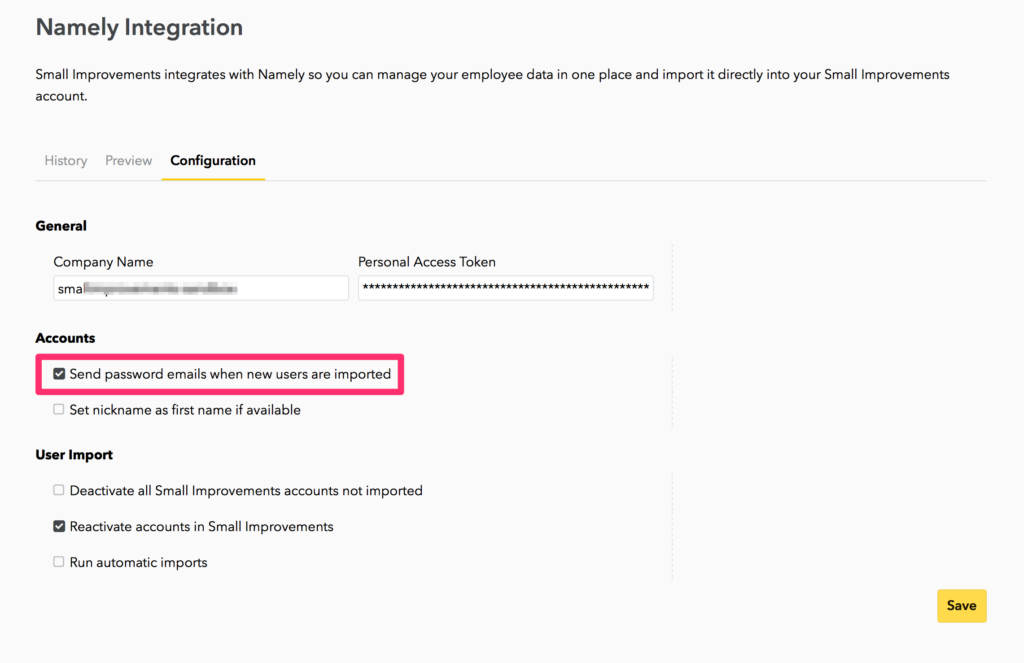The image size is (1024, 663).
Task: Click the User Import section heading
Action: (74, 455)
